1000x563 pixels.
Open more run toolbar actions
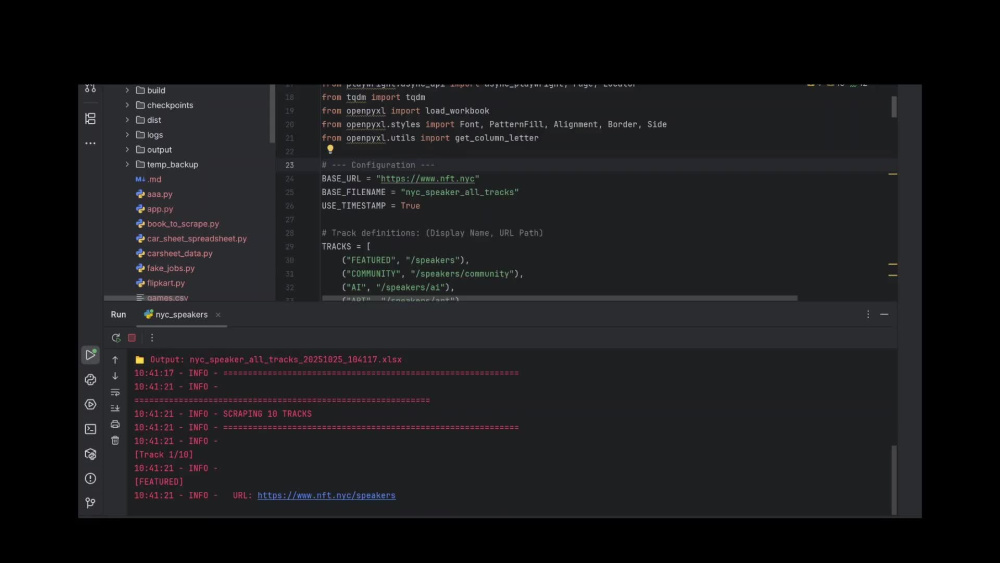tap(152, 338)
